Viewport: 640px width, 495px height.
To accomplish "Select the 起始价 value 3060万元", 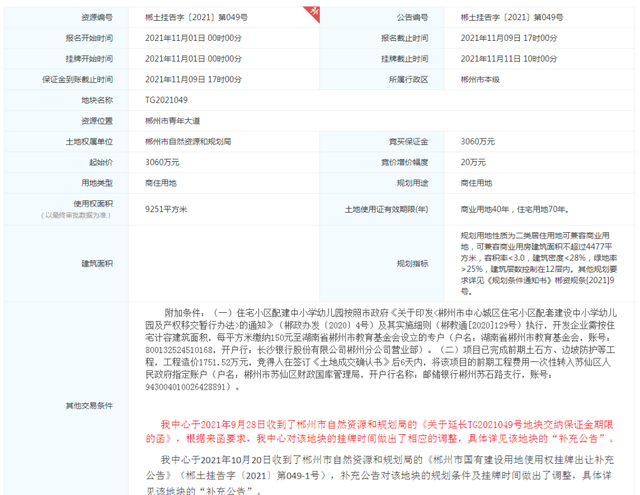I will coord(162,162).
